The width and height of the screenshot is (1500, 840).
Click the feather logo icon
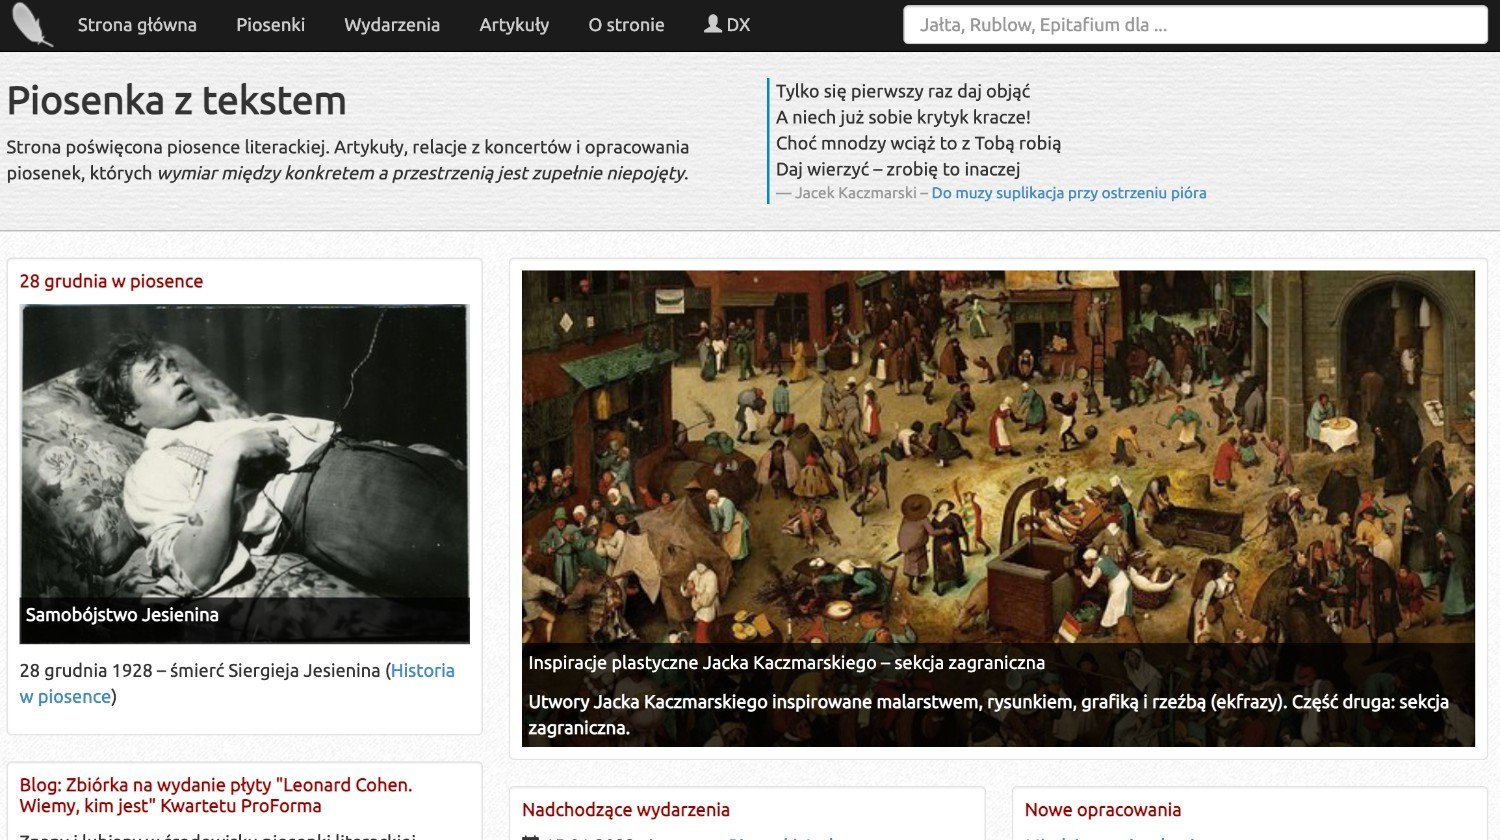tap(33, 25)
